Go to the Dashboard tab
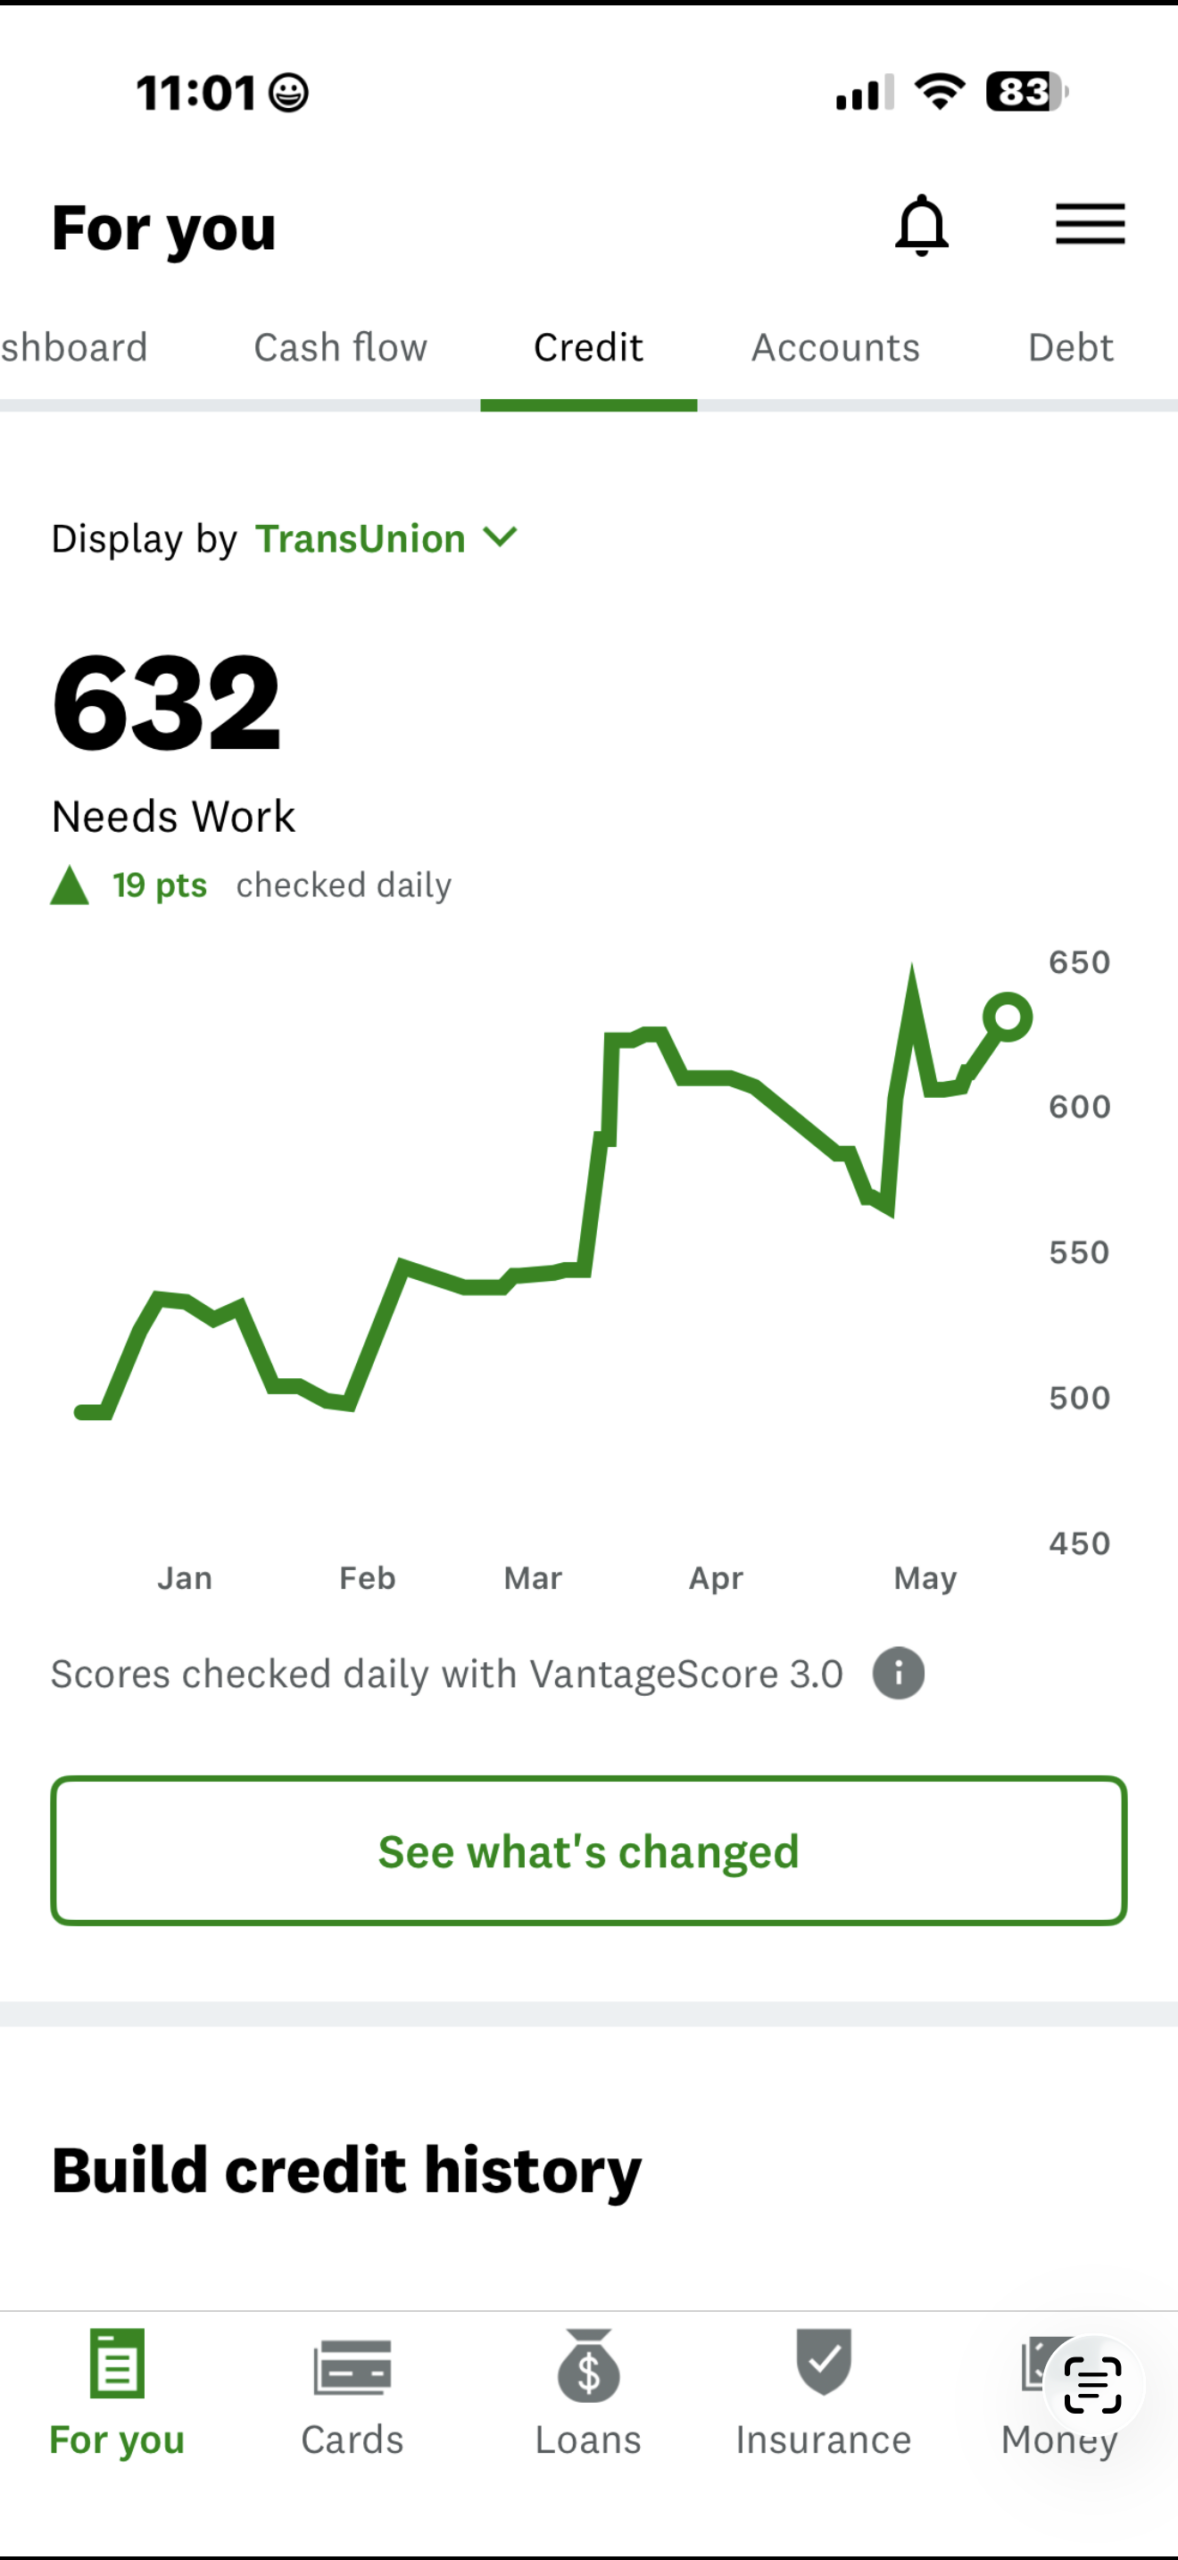 pyautogui.click(x=74, y=348)
